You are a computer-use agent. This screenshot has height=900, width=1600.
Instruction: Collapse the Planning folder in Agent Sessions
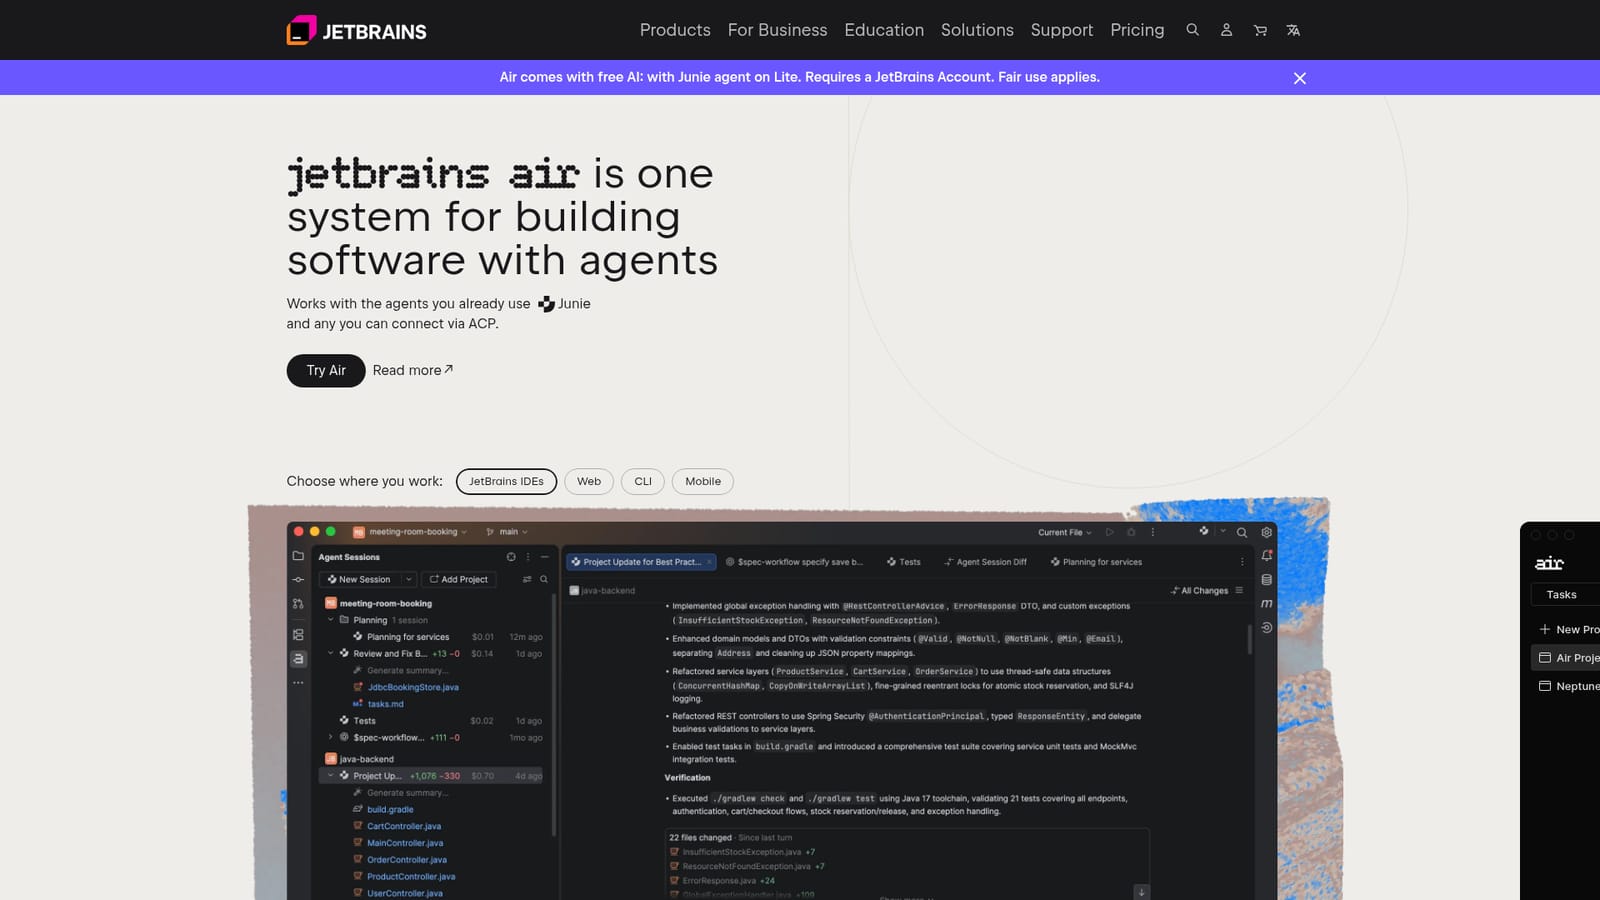click(x=331, y=620)
